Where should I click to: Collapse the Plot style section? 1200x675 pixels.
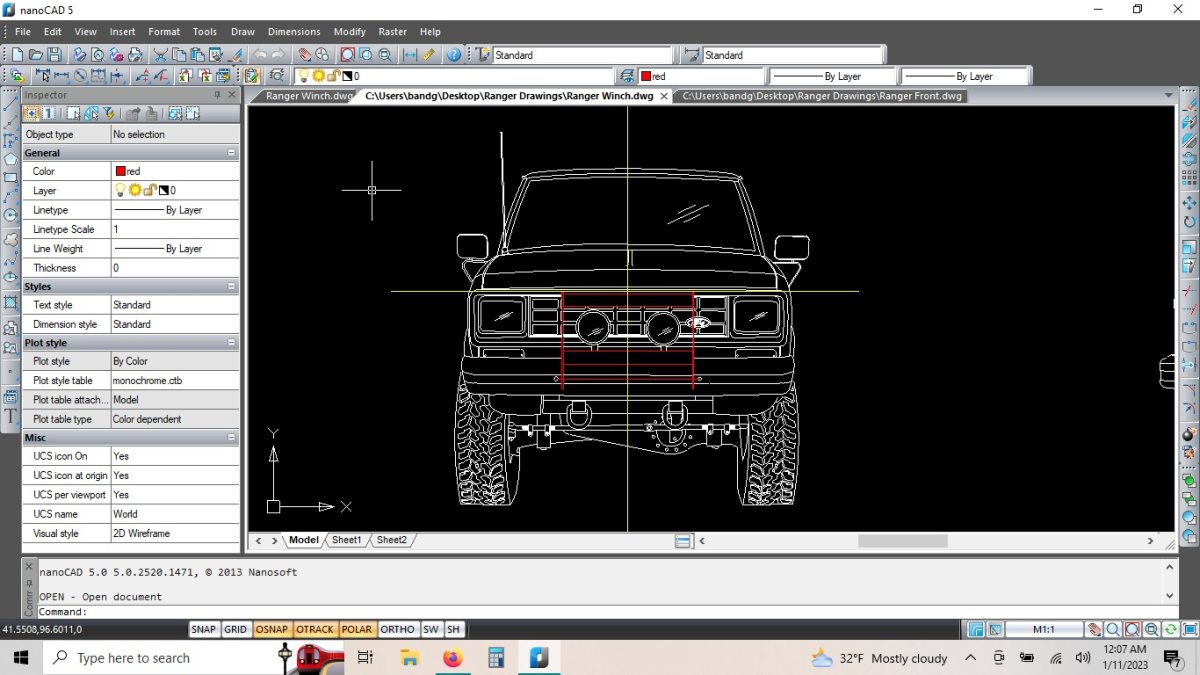coord(232,343)
